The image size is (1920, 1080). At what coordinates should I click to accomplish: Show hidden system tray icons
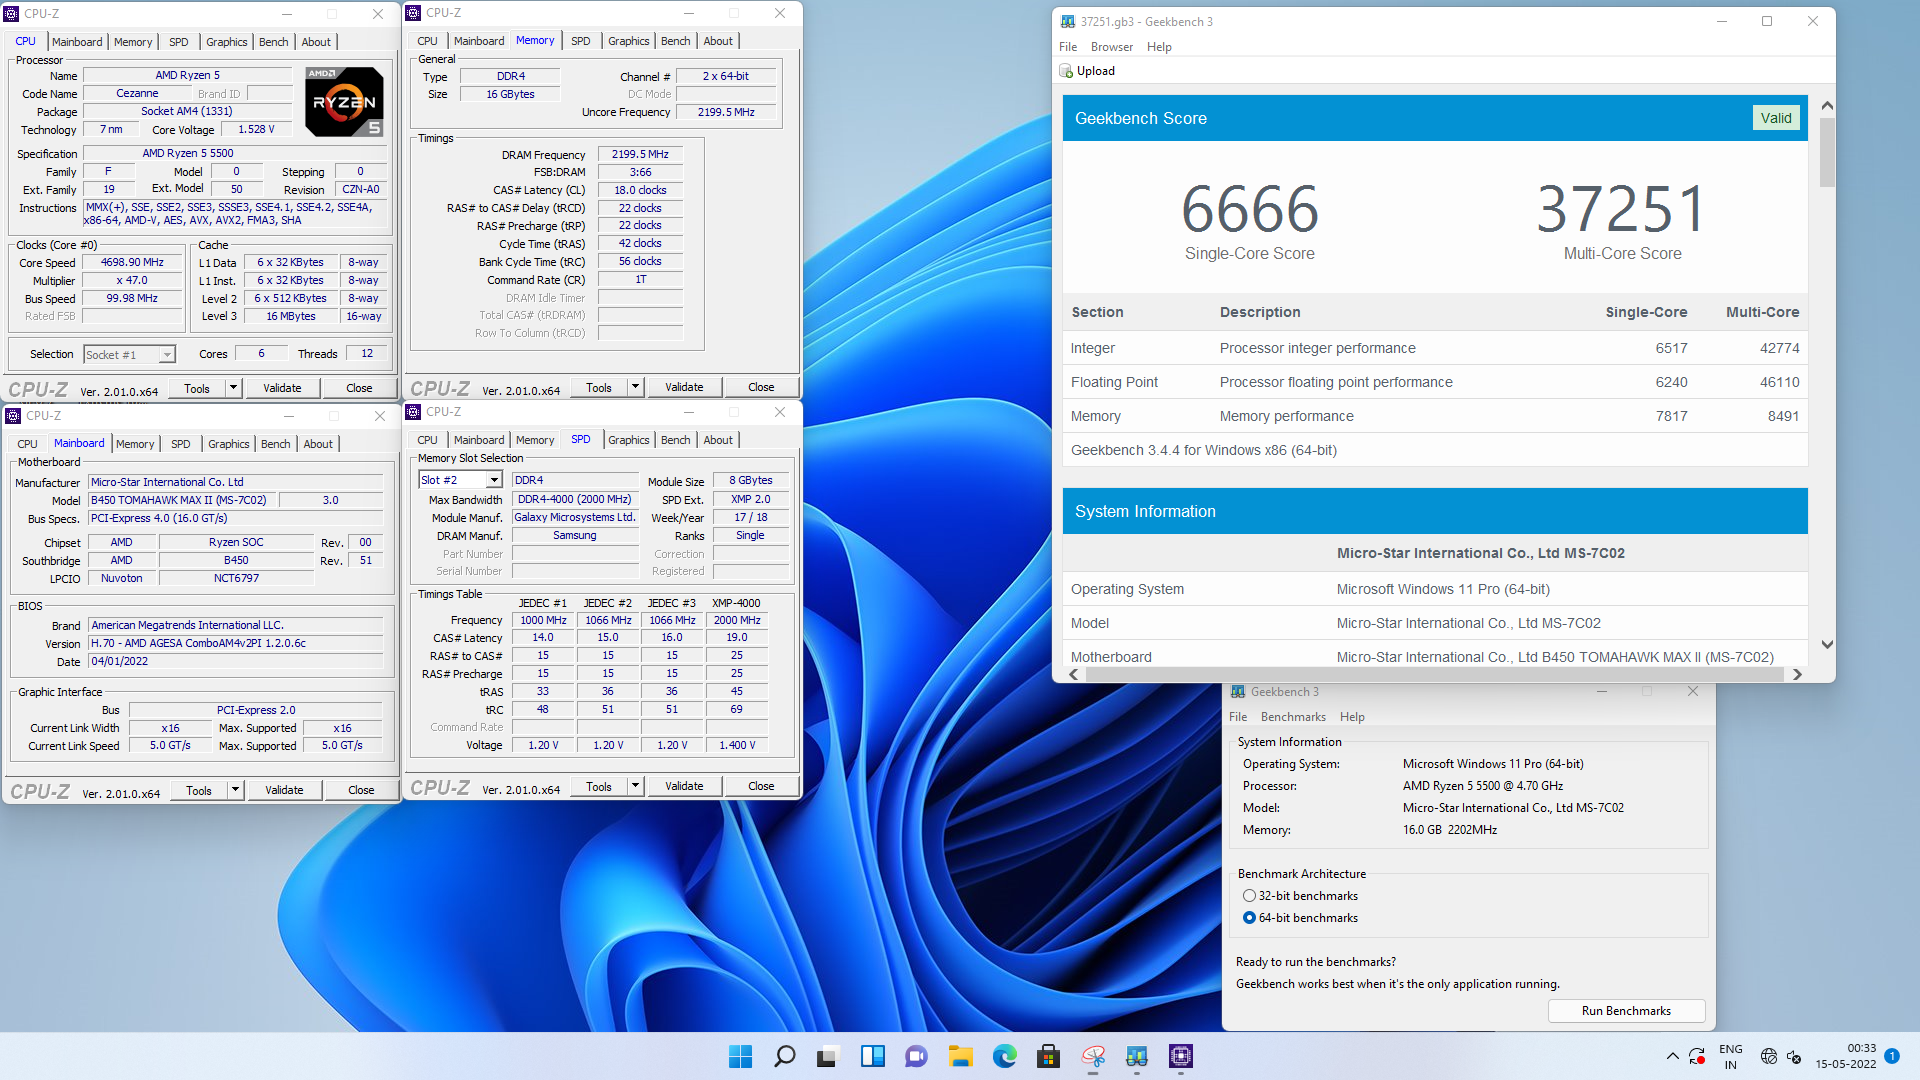pyautogui.click(x=1673, y=1056)
